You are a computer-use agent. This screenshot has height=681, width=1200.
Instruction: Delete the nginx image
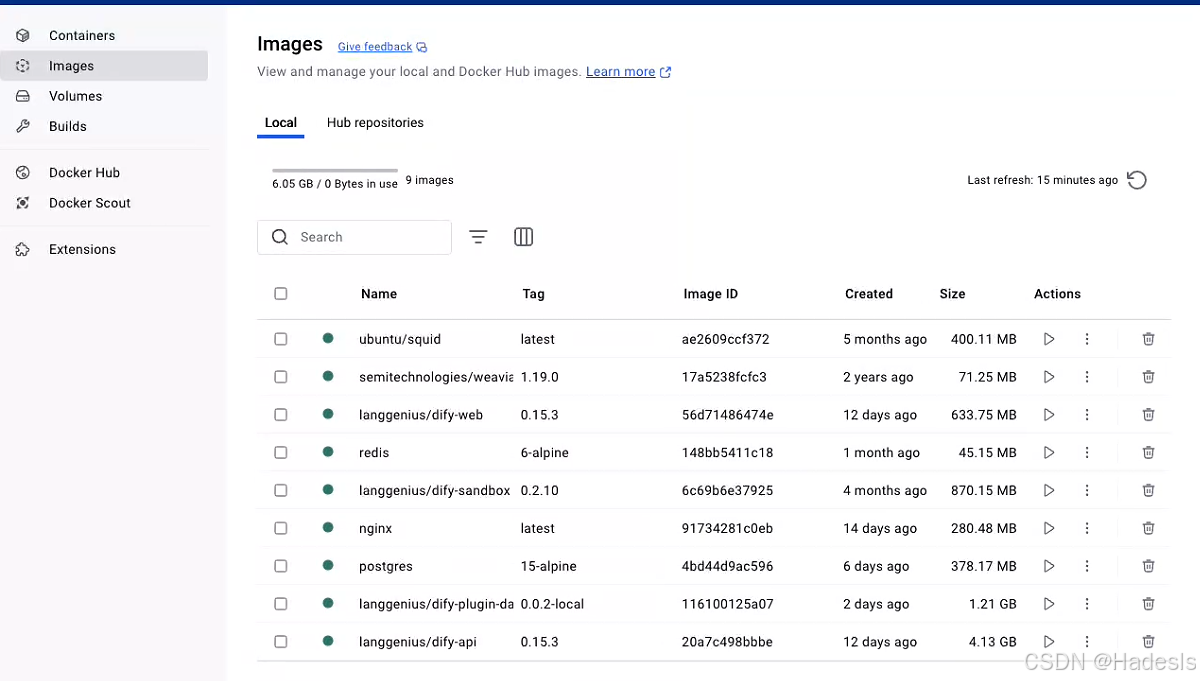point(1148,528)
